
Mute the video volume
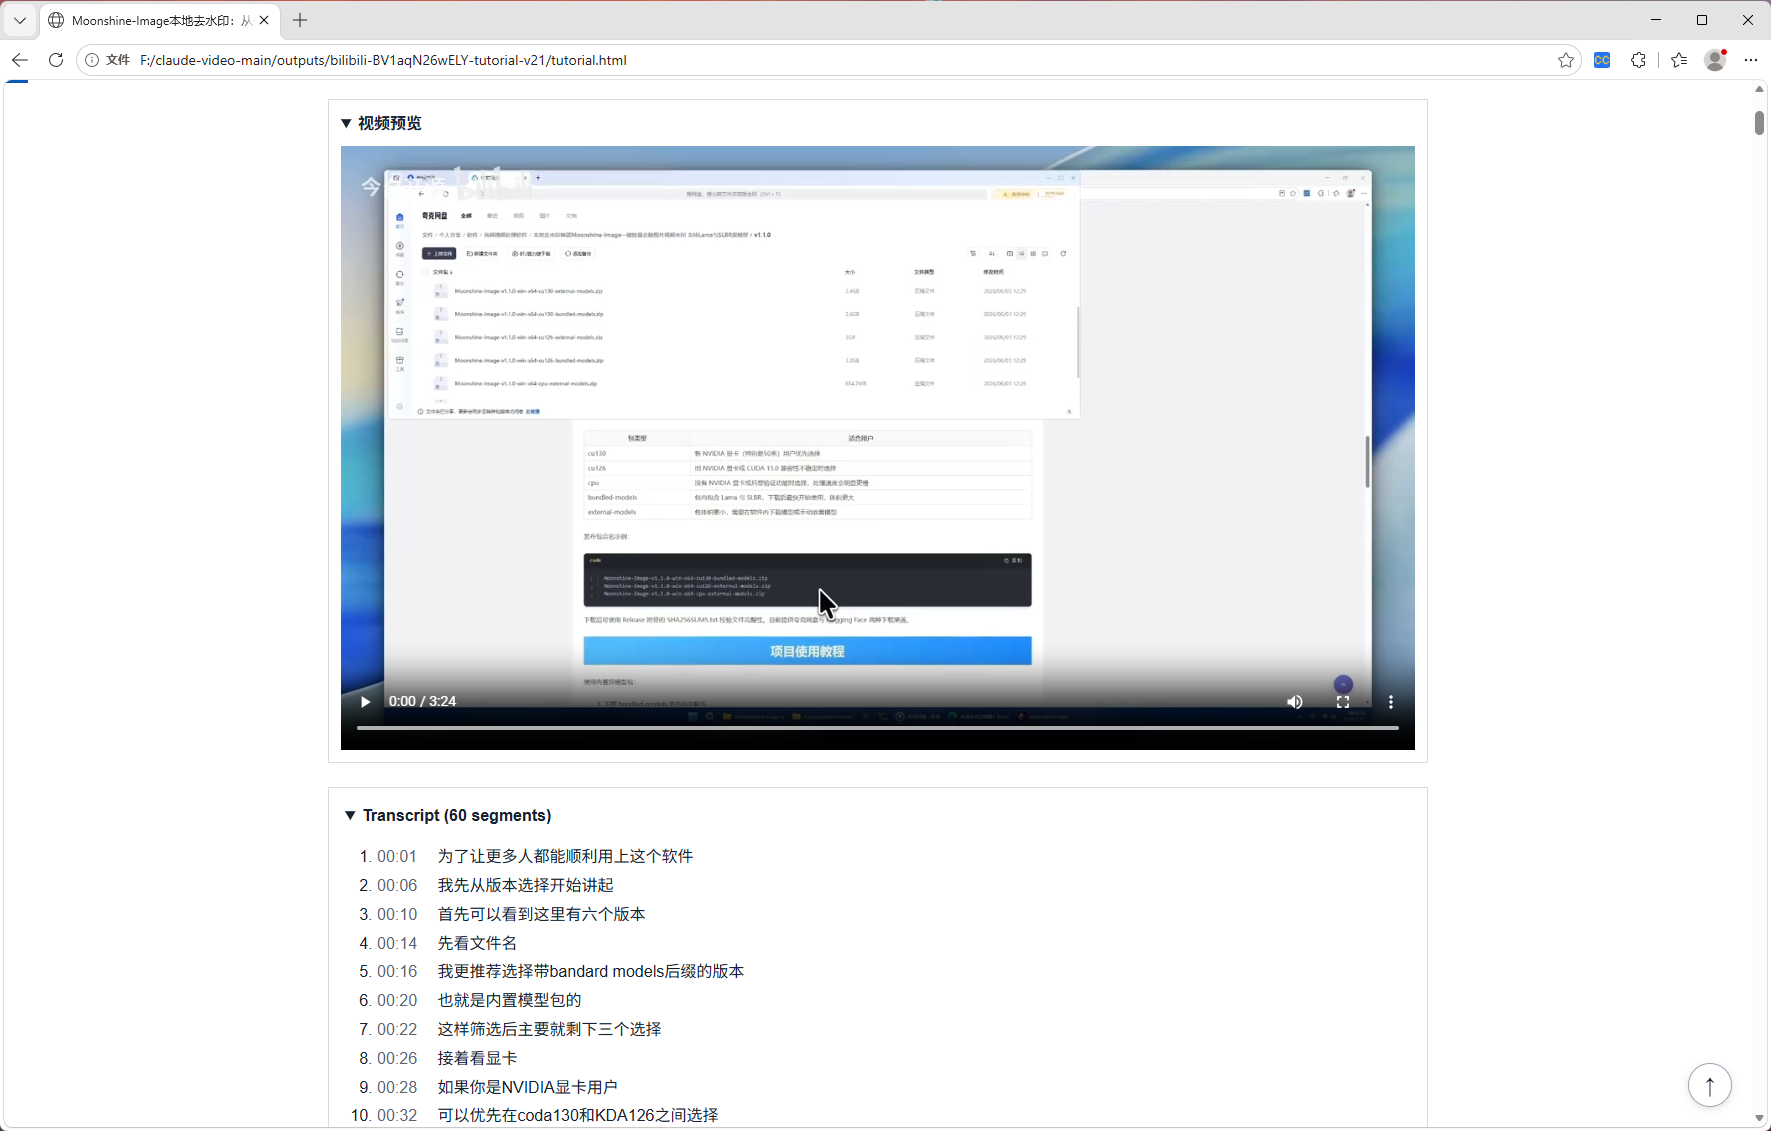1295,701
